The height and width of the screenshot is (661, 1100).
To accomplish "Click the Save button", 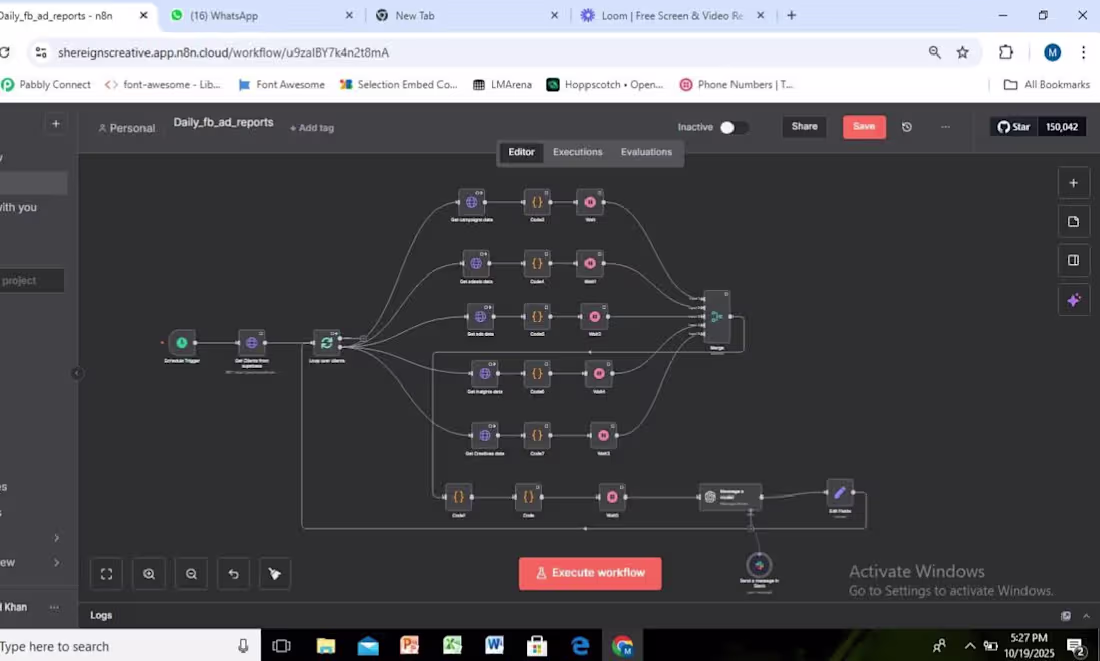I will [x=864, y=127].
